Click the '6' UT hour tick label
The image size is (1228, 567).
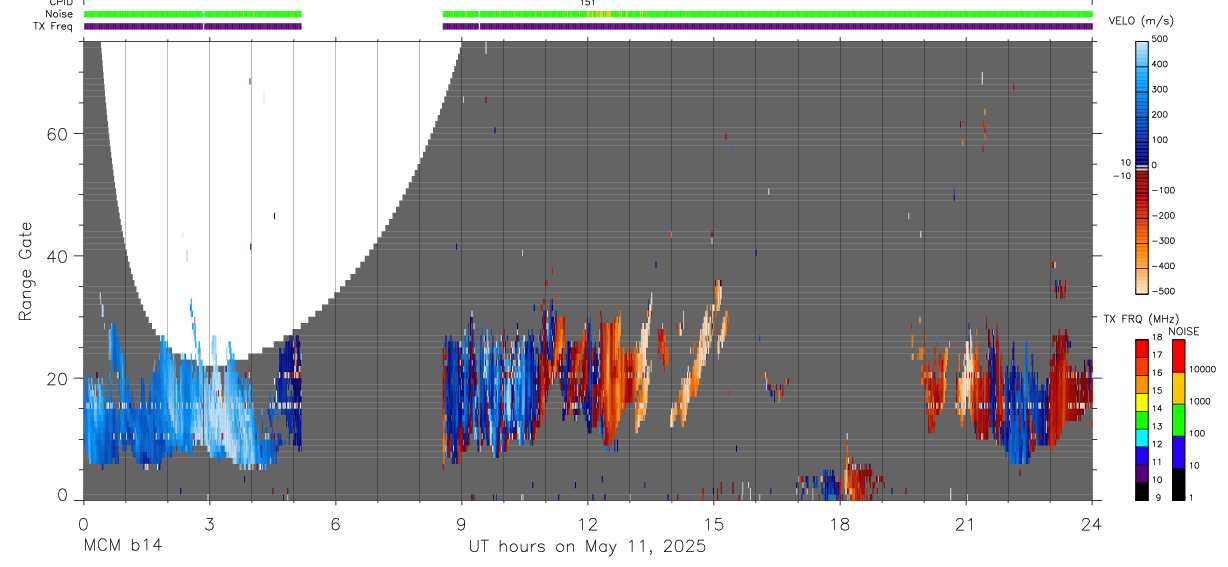335,523
